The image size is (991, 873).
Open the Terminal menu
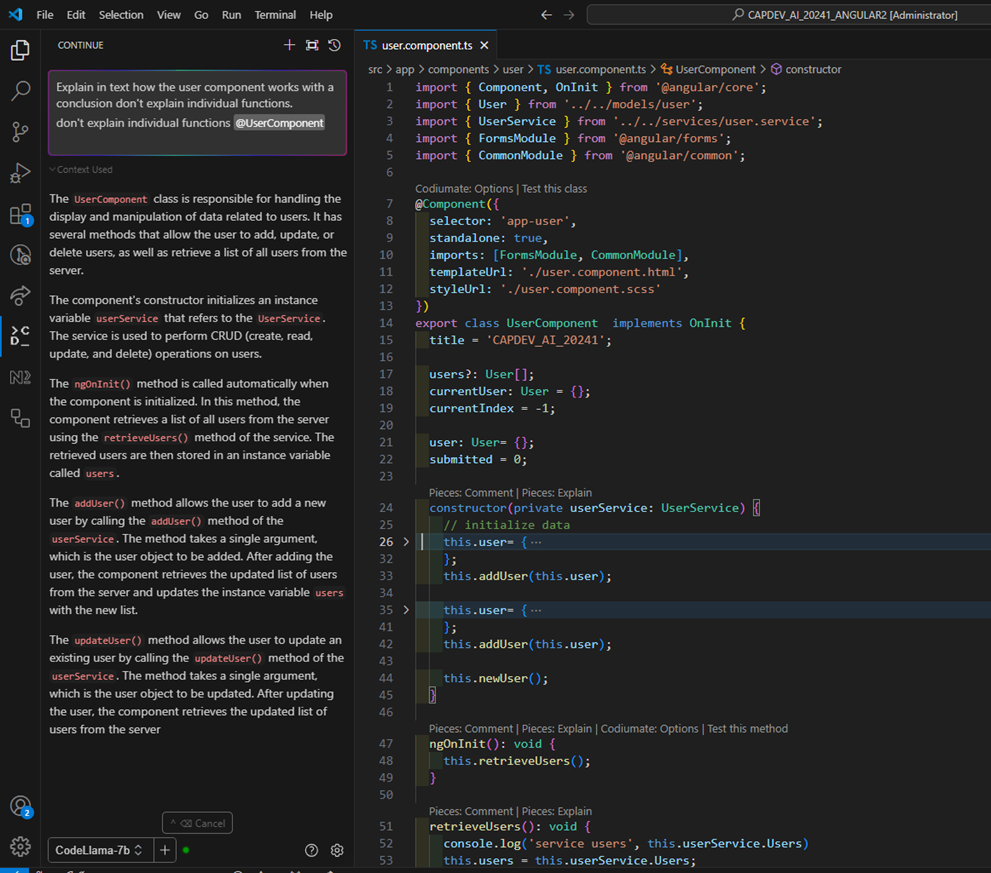[275, 15]
